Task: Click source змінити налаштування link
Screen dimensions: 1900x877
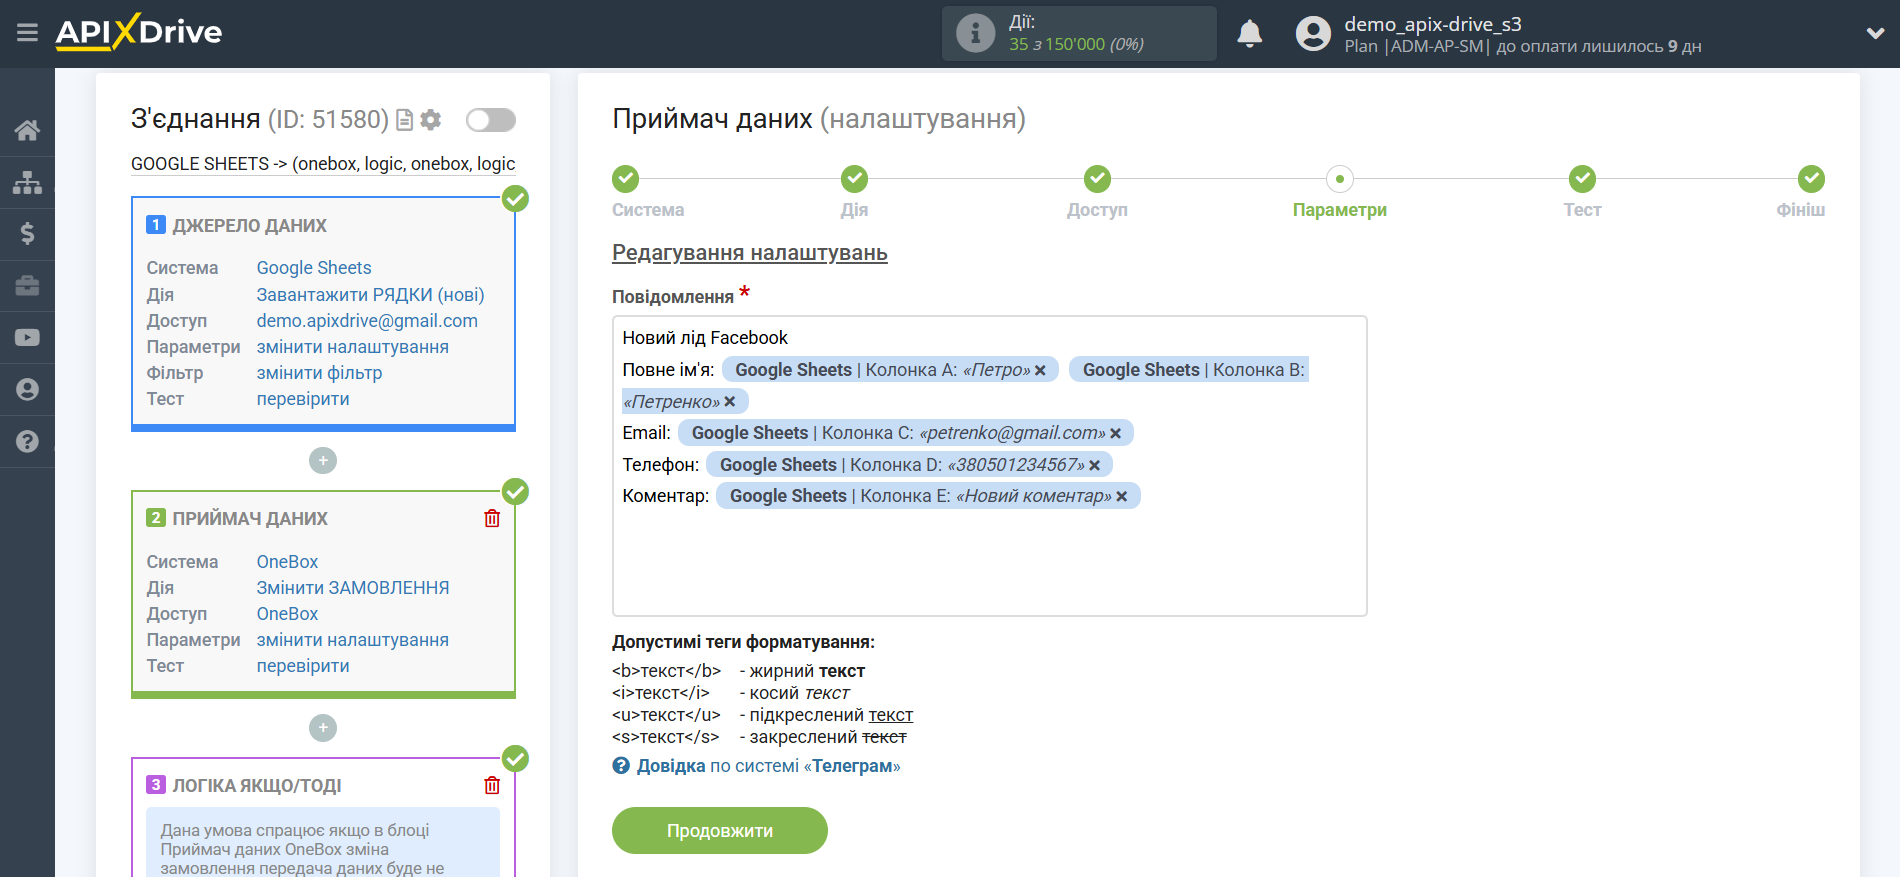Action: (x=352, y=347)
